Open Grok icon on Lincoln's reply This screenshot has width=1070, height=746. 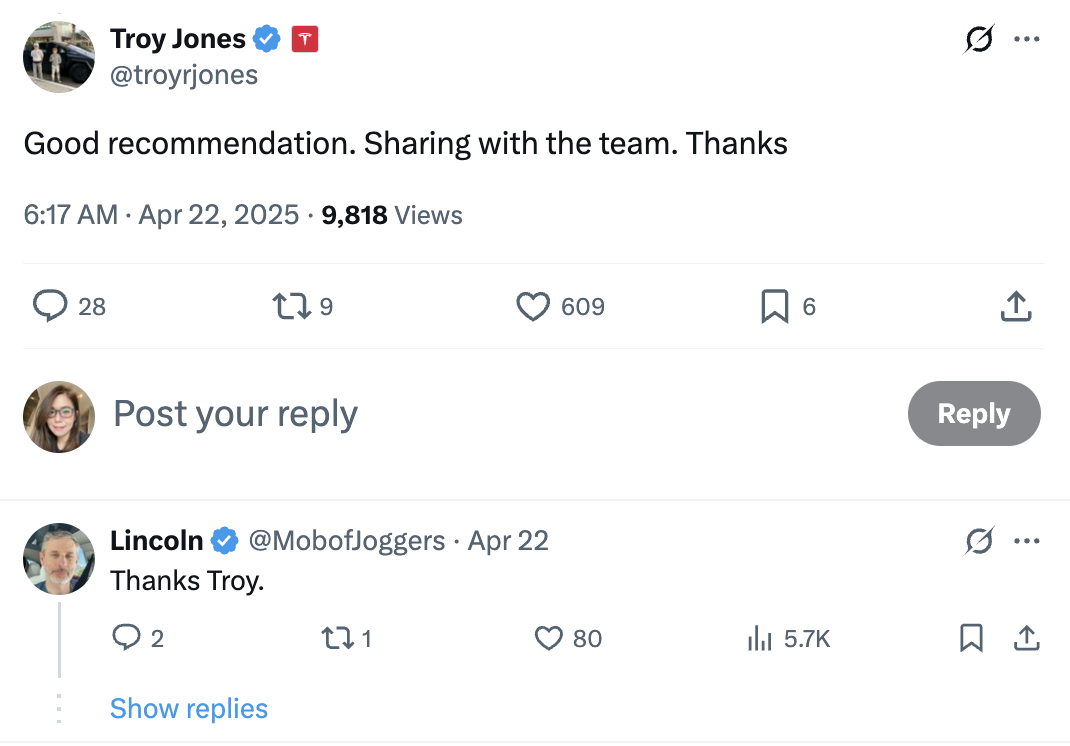point(979,541)
